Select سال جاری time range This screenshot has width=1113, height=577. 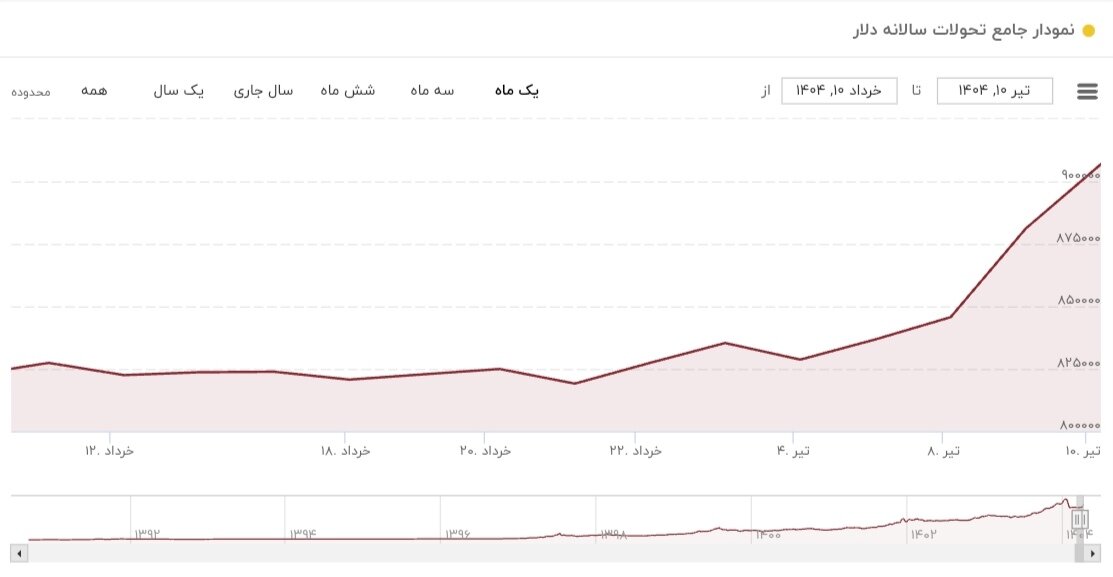tap(263, 91)
